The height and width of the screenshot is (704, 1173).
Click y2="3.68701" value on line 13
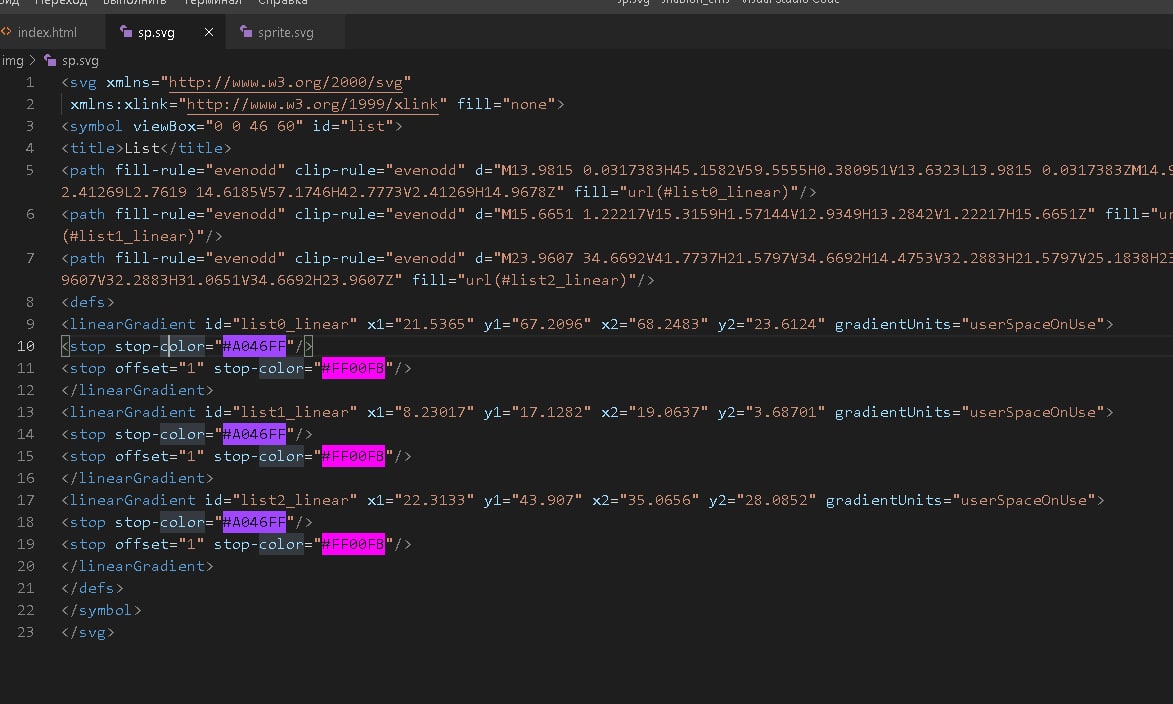pos(771,412)
